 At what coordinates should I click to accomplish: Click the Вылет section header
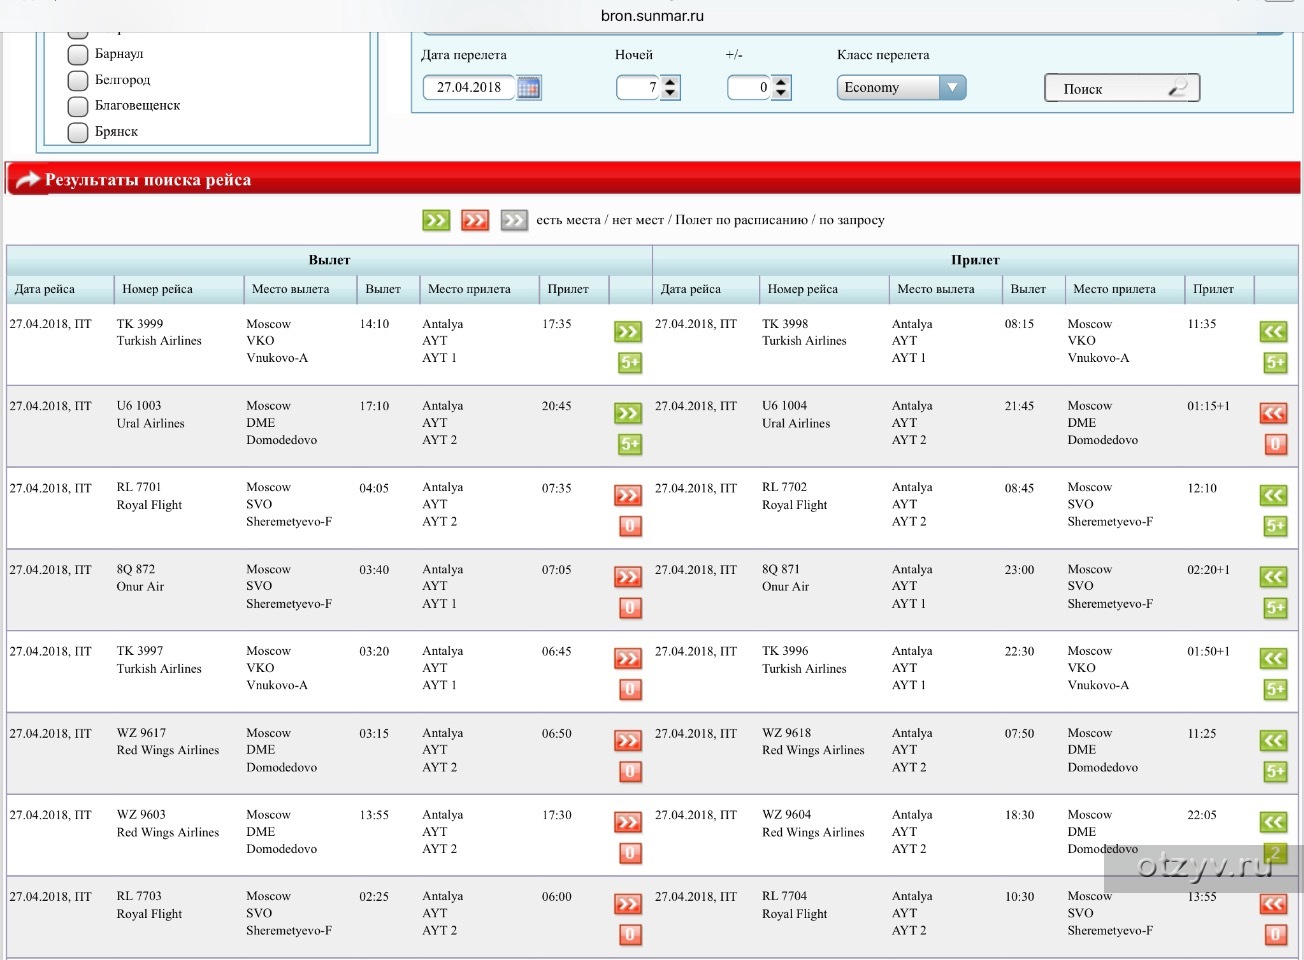click(329, 260)
